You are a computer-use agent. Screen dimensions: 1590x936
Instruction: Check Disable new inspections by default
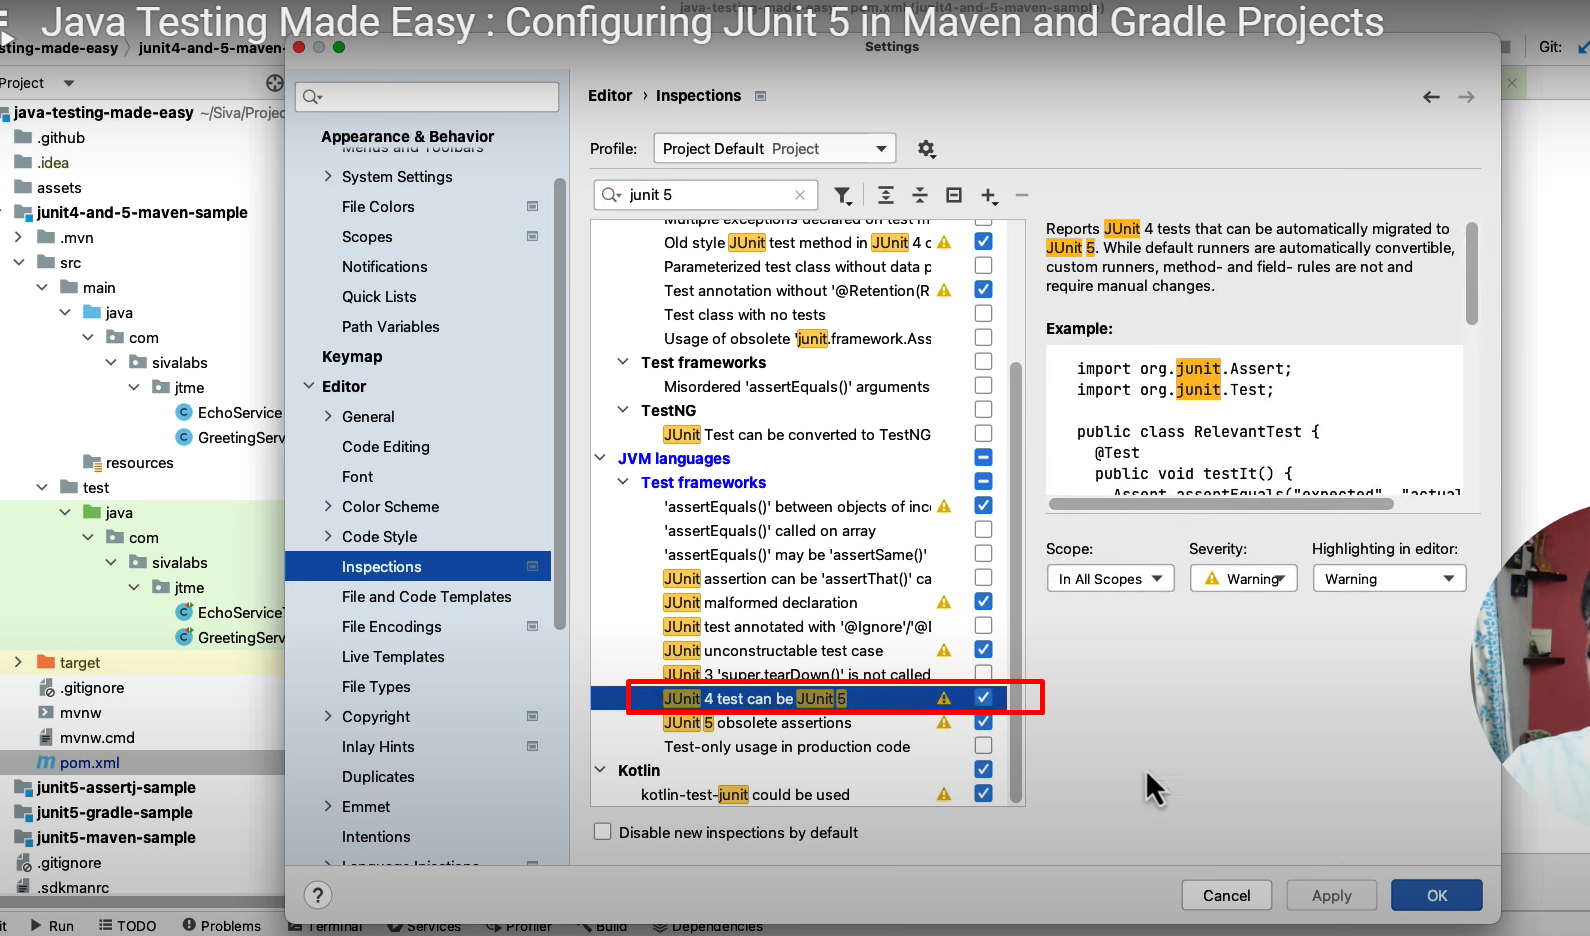tap(602, 832)
